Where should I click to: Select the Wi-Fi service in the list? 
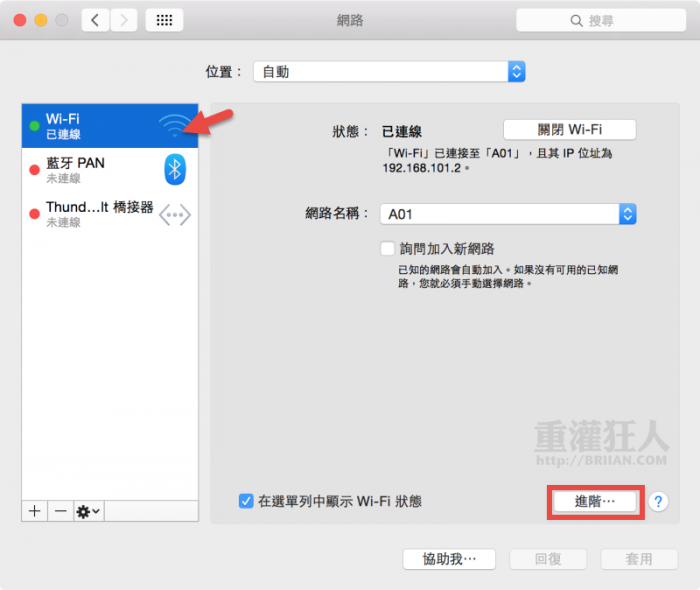coord(90,126)
